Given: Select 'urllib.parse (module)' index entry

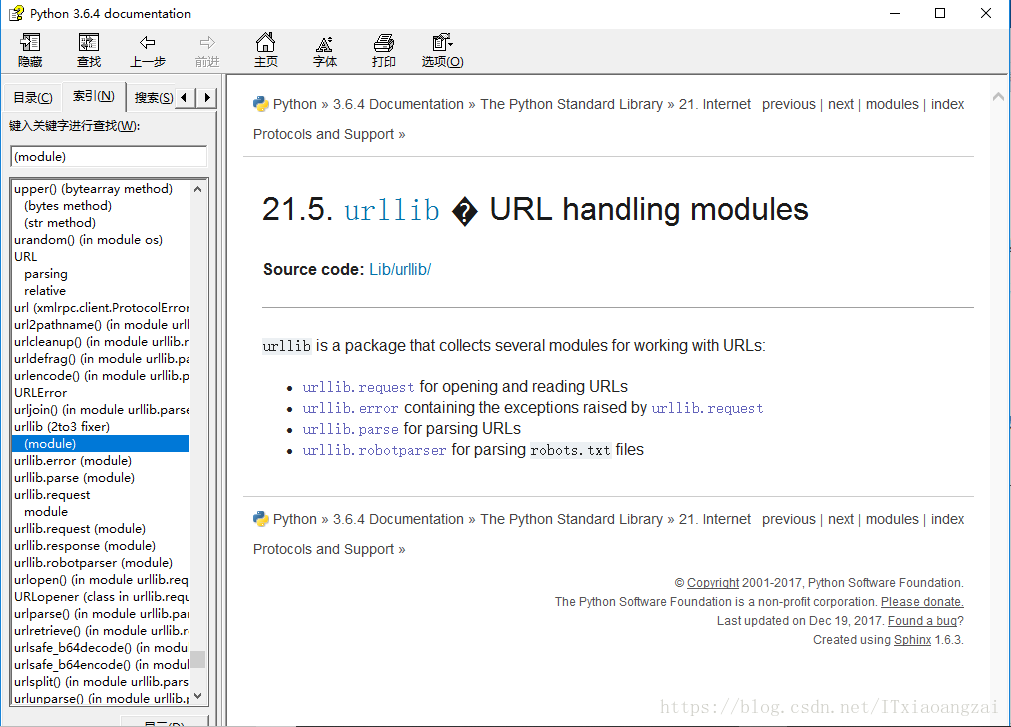Looking at the screenshot, I should 74,478.
